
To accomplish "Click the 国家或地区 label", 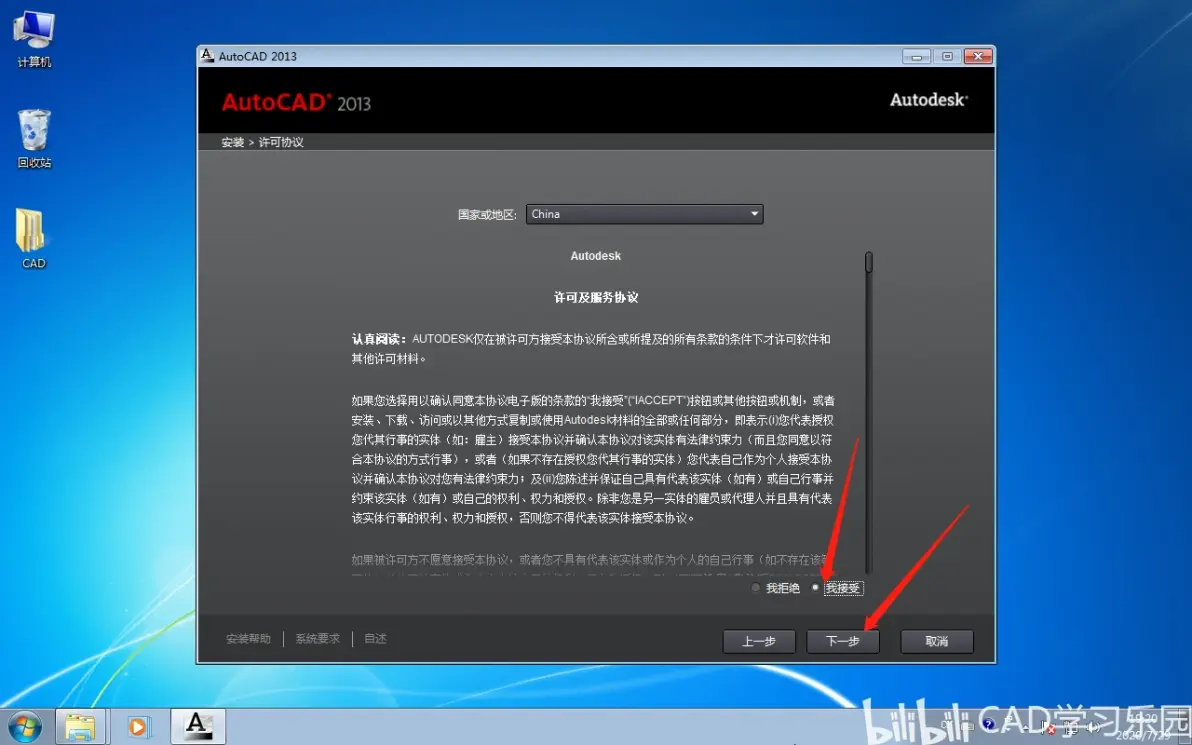I will pos(487,214).
